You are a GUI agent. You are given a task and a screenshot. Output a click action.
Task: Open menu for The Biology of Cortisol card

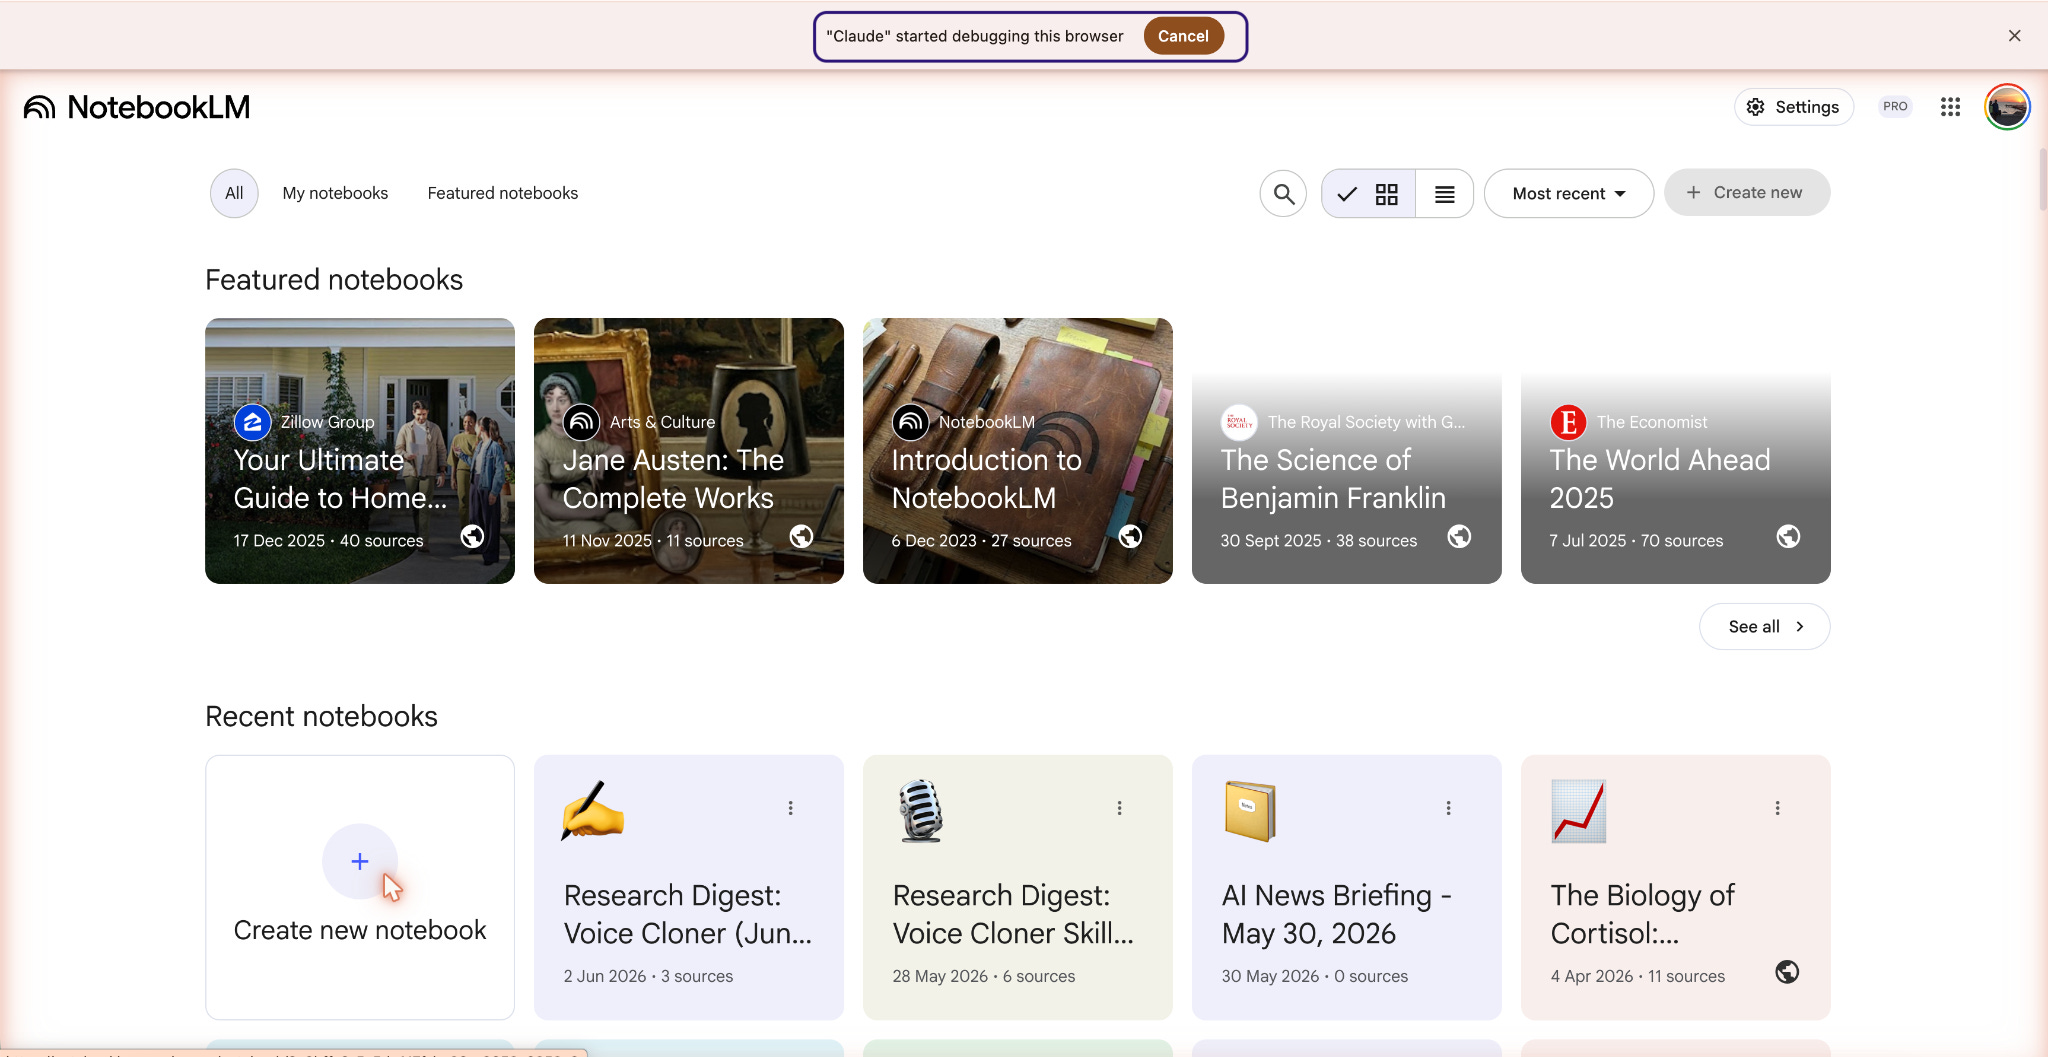click(1777, 808)
